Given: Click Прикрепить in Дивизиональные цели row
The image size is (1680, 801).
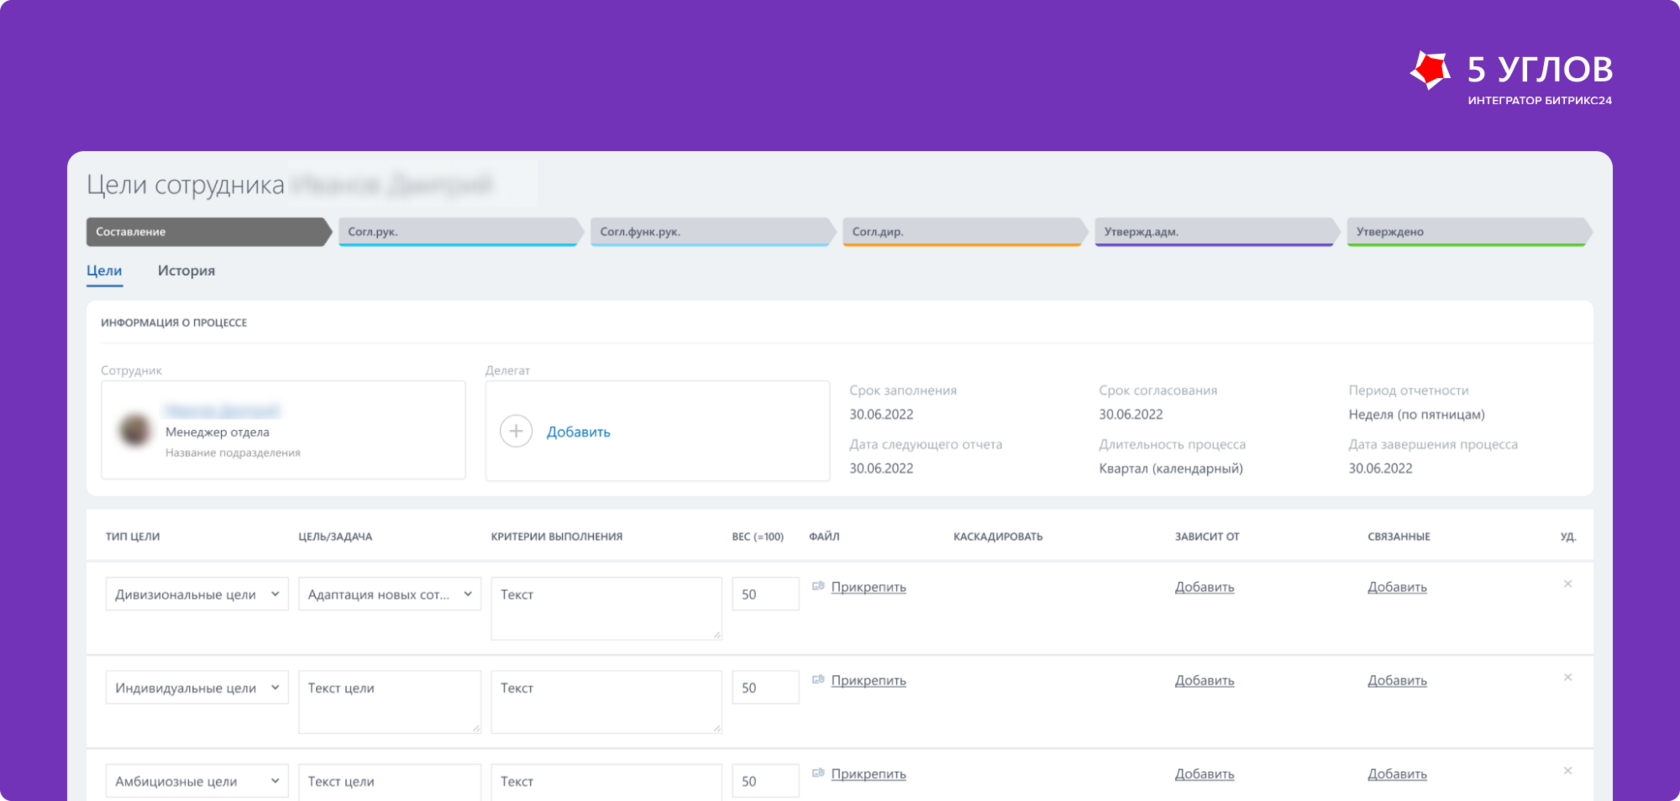Looking at the screenshot, I should point(868,587).
